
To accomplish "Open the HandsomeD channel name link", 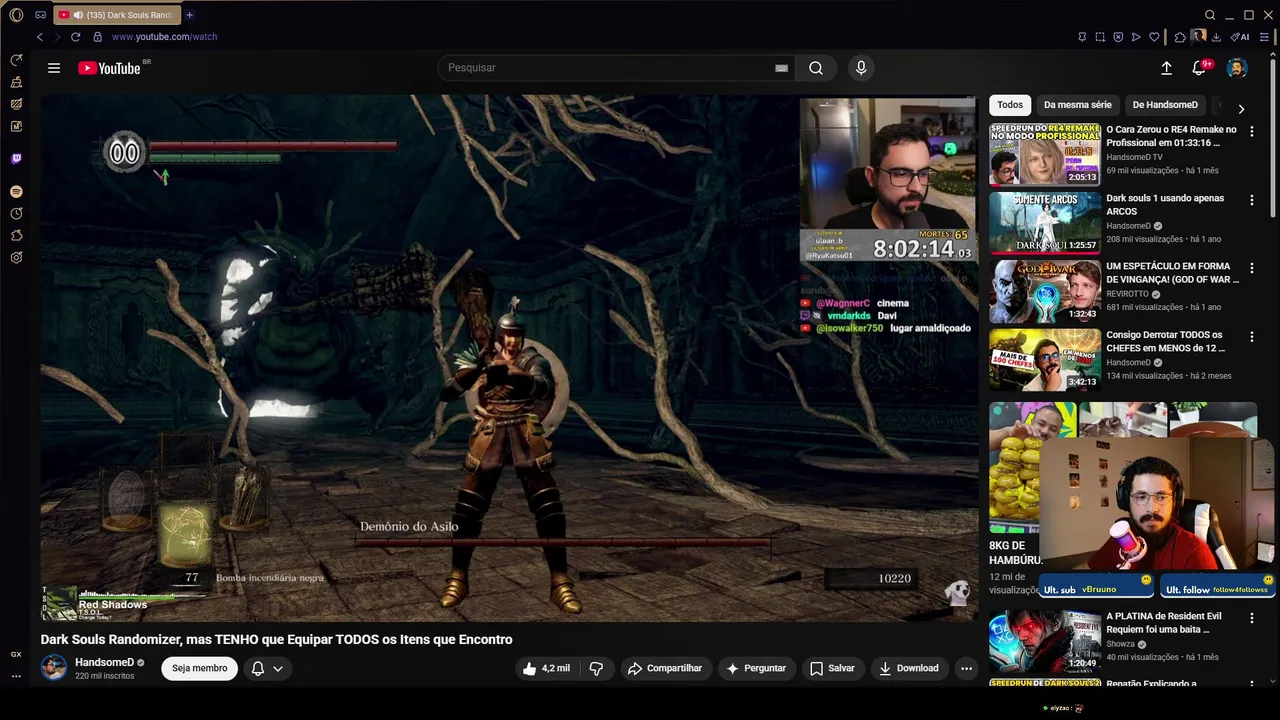I will click(104, 662).
